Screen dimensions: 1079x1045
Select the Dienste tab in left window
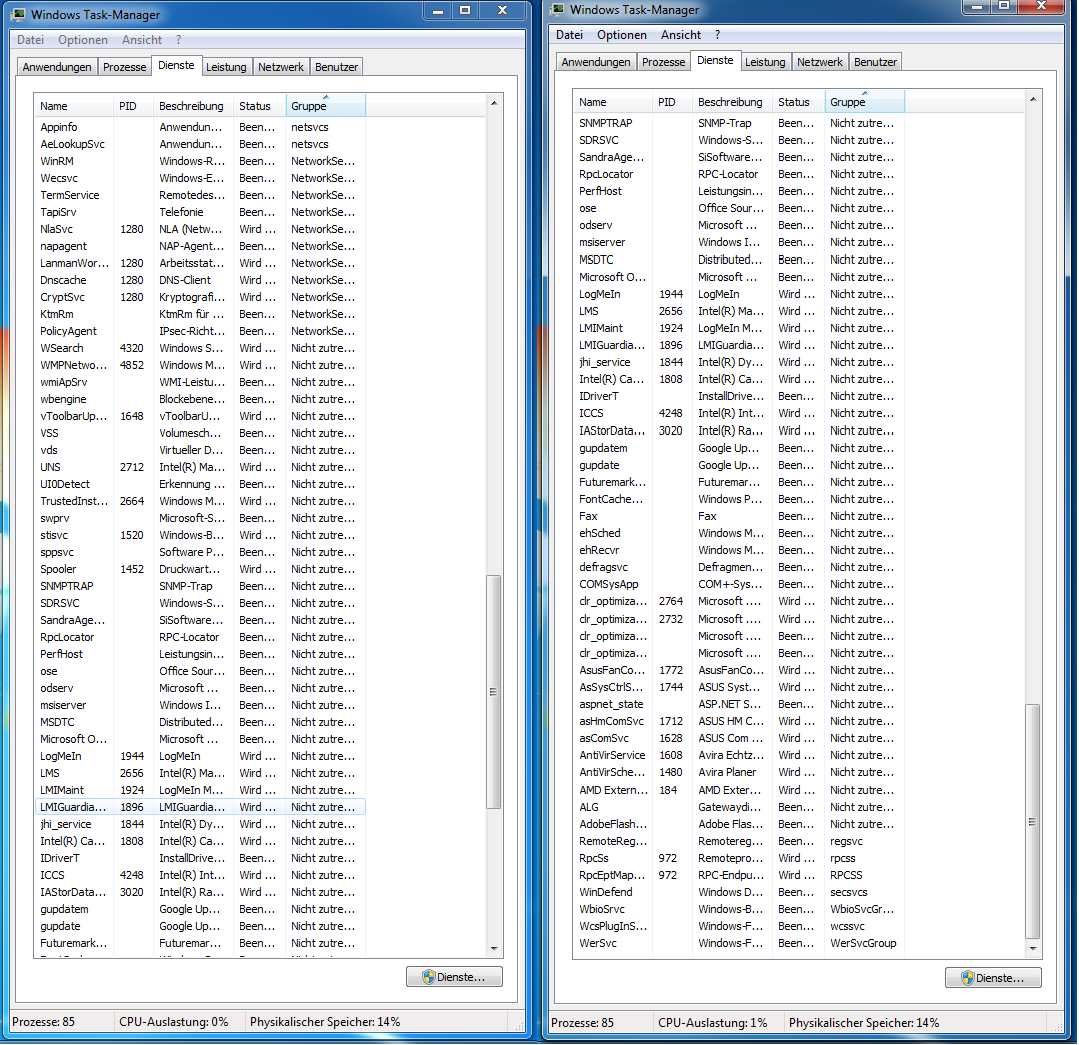[176, 65]
